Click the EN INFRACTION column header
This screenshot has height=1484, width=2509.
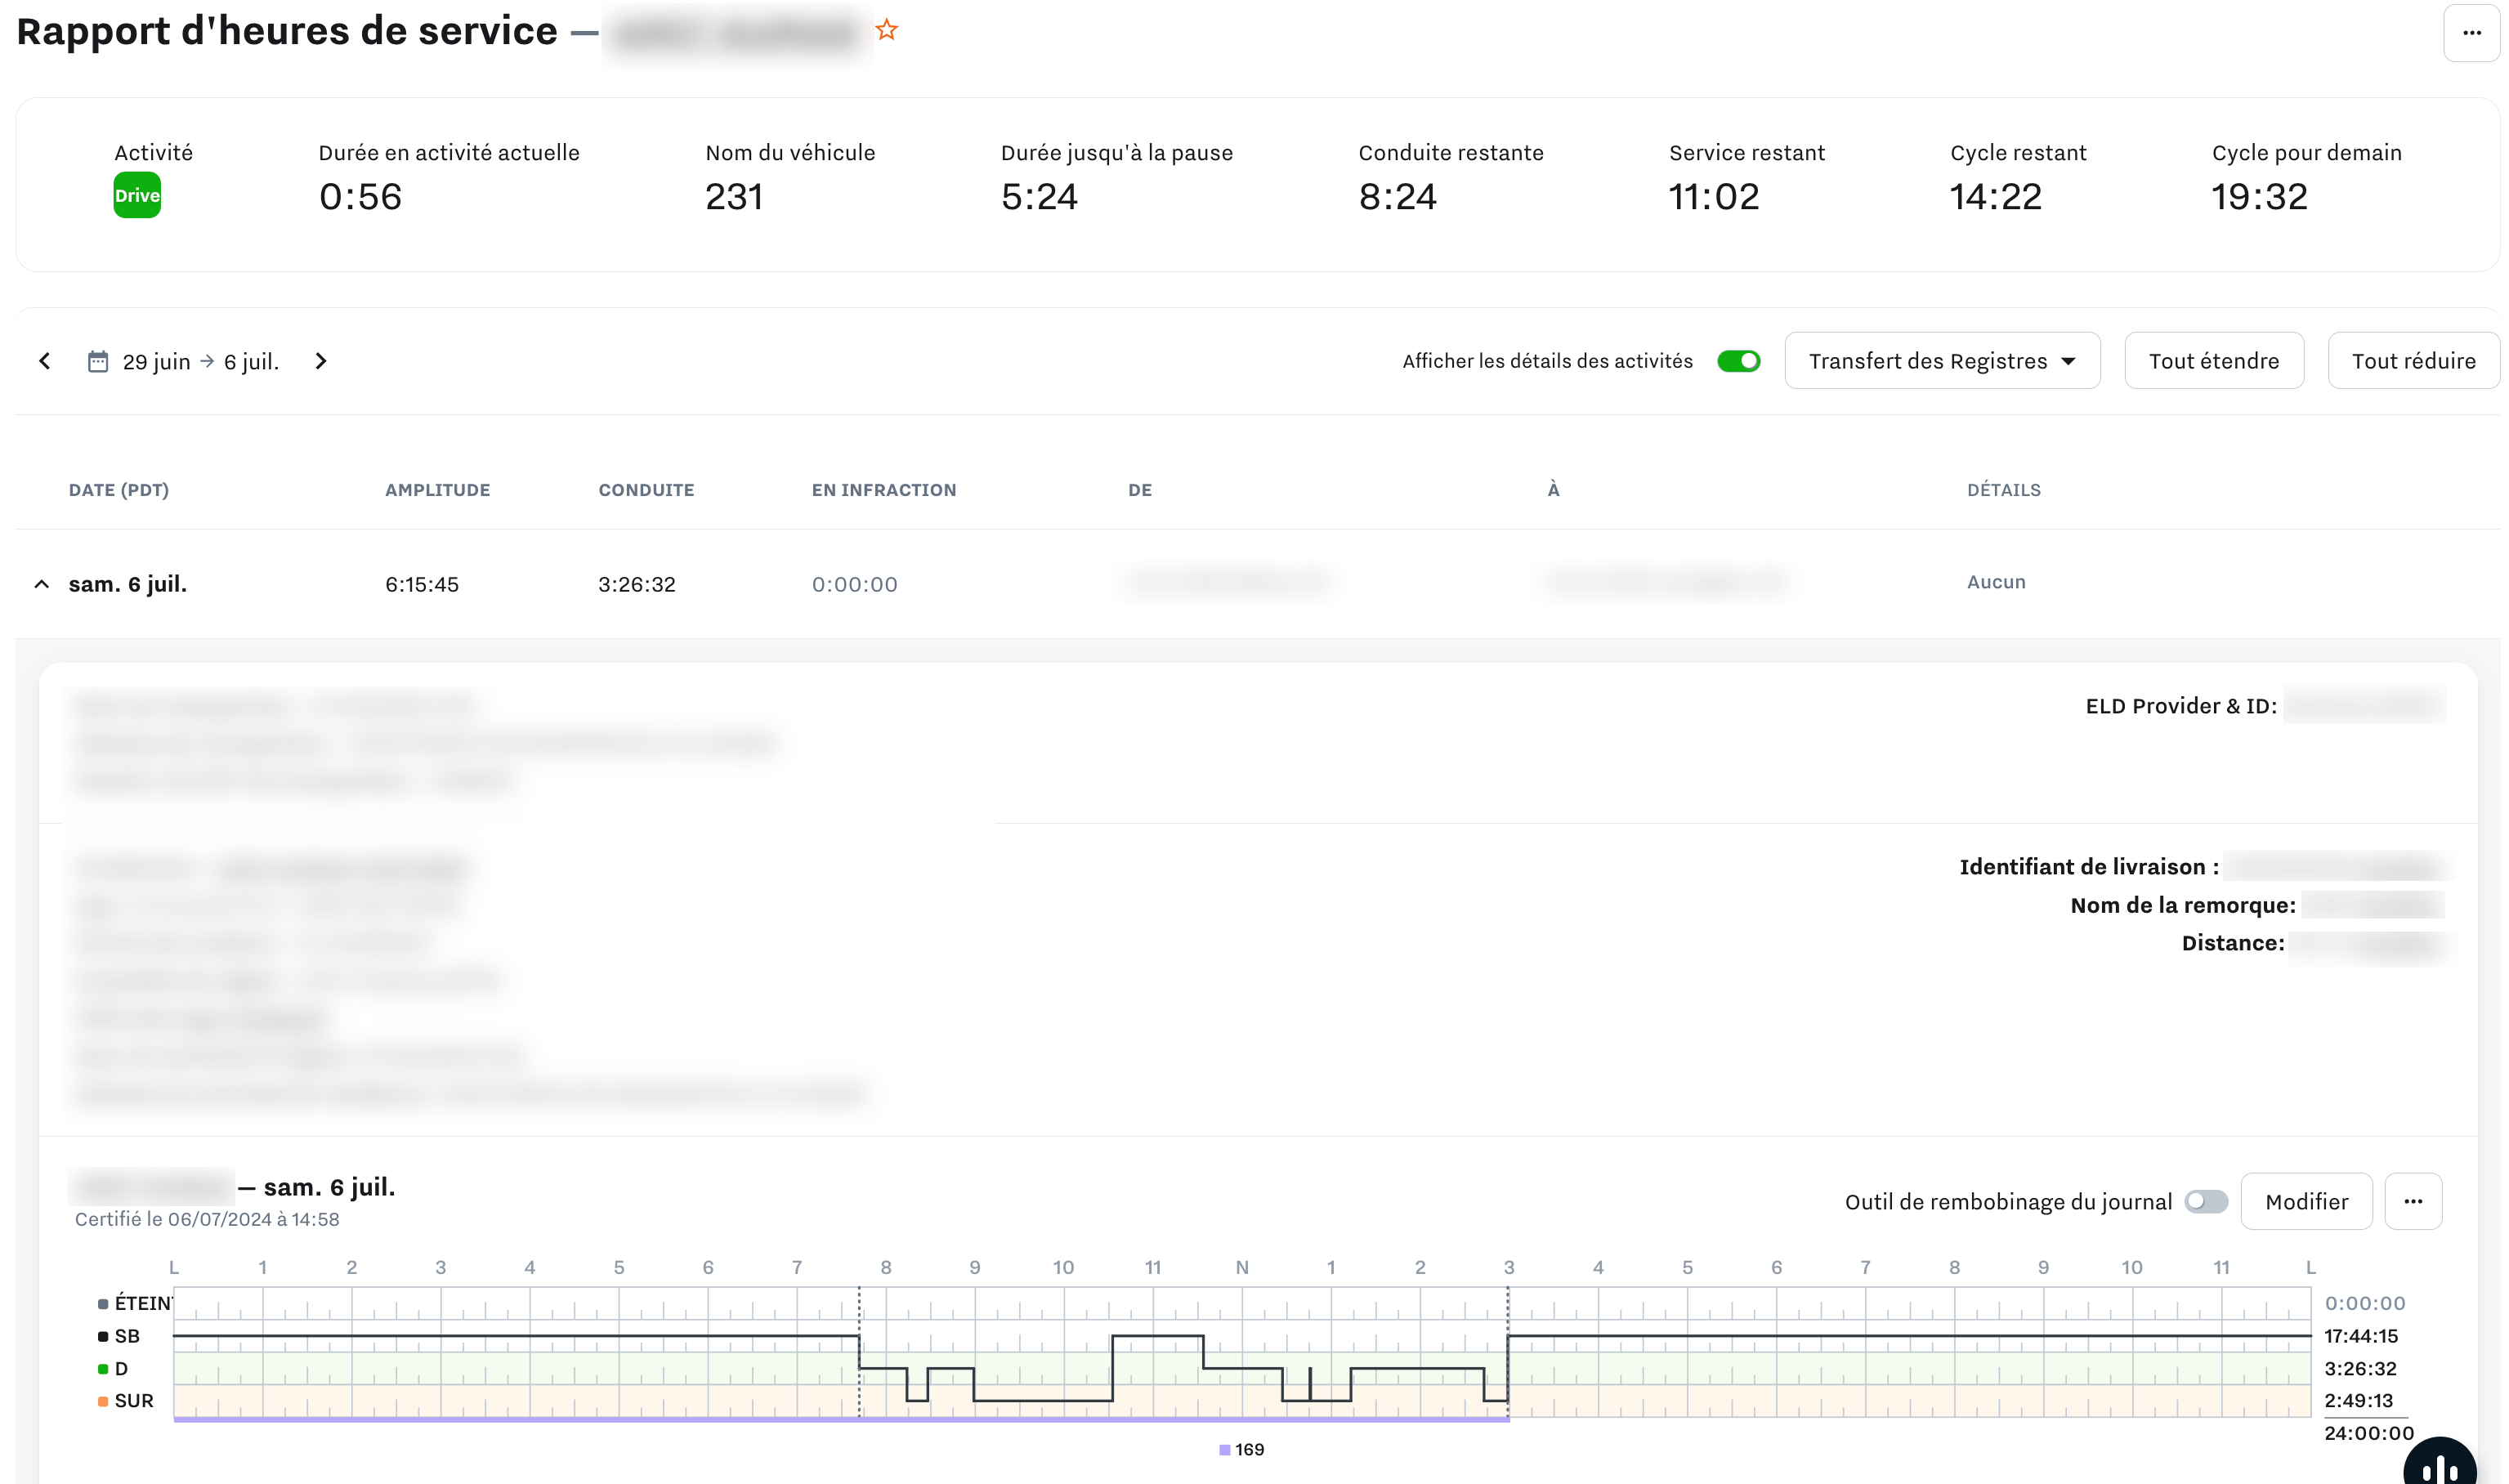tap(884, 490)
